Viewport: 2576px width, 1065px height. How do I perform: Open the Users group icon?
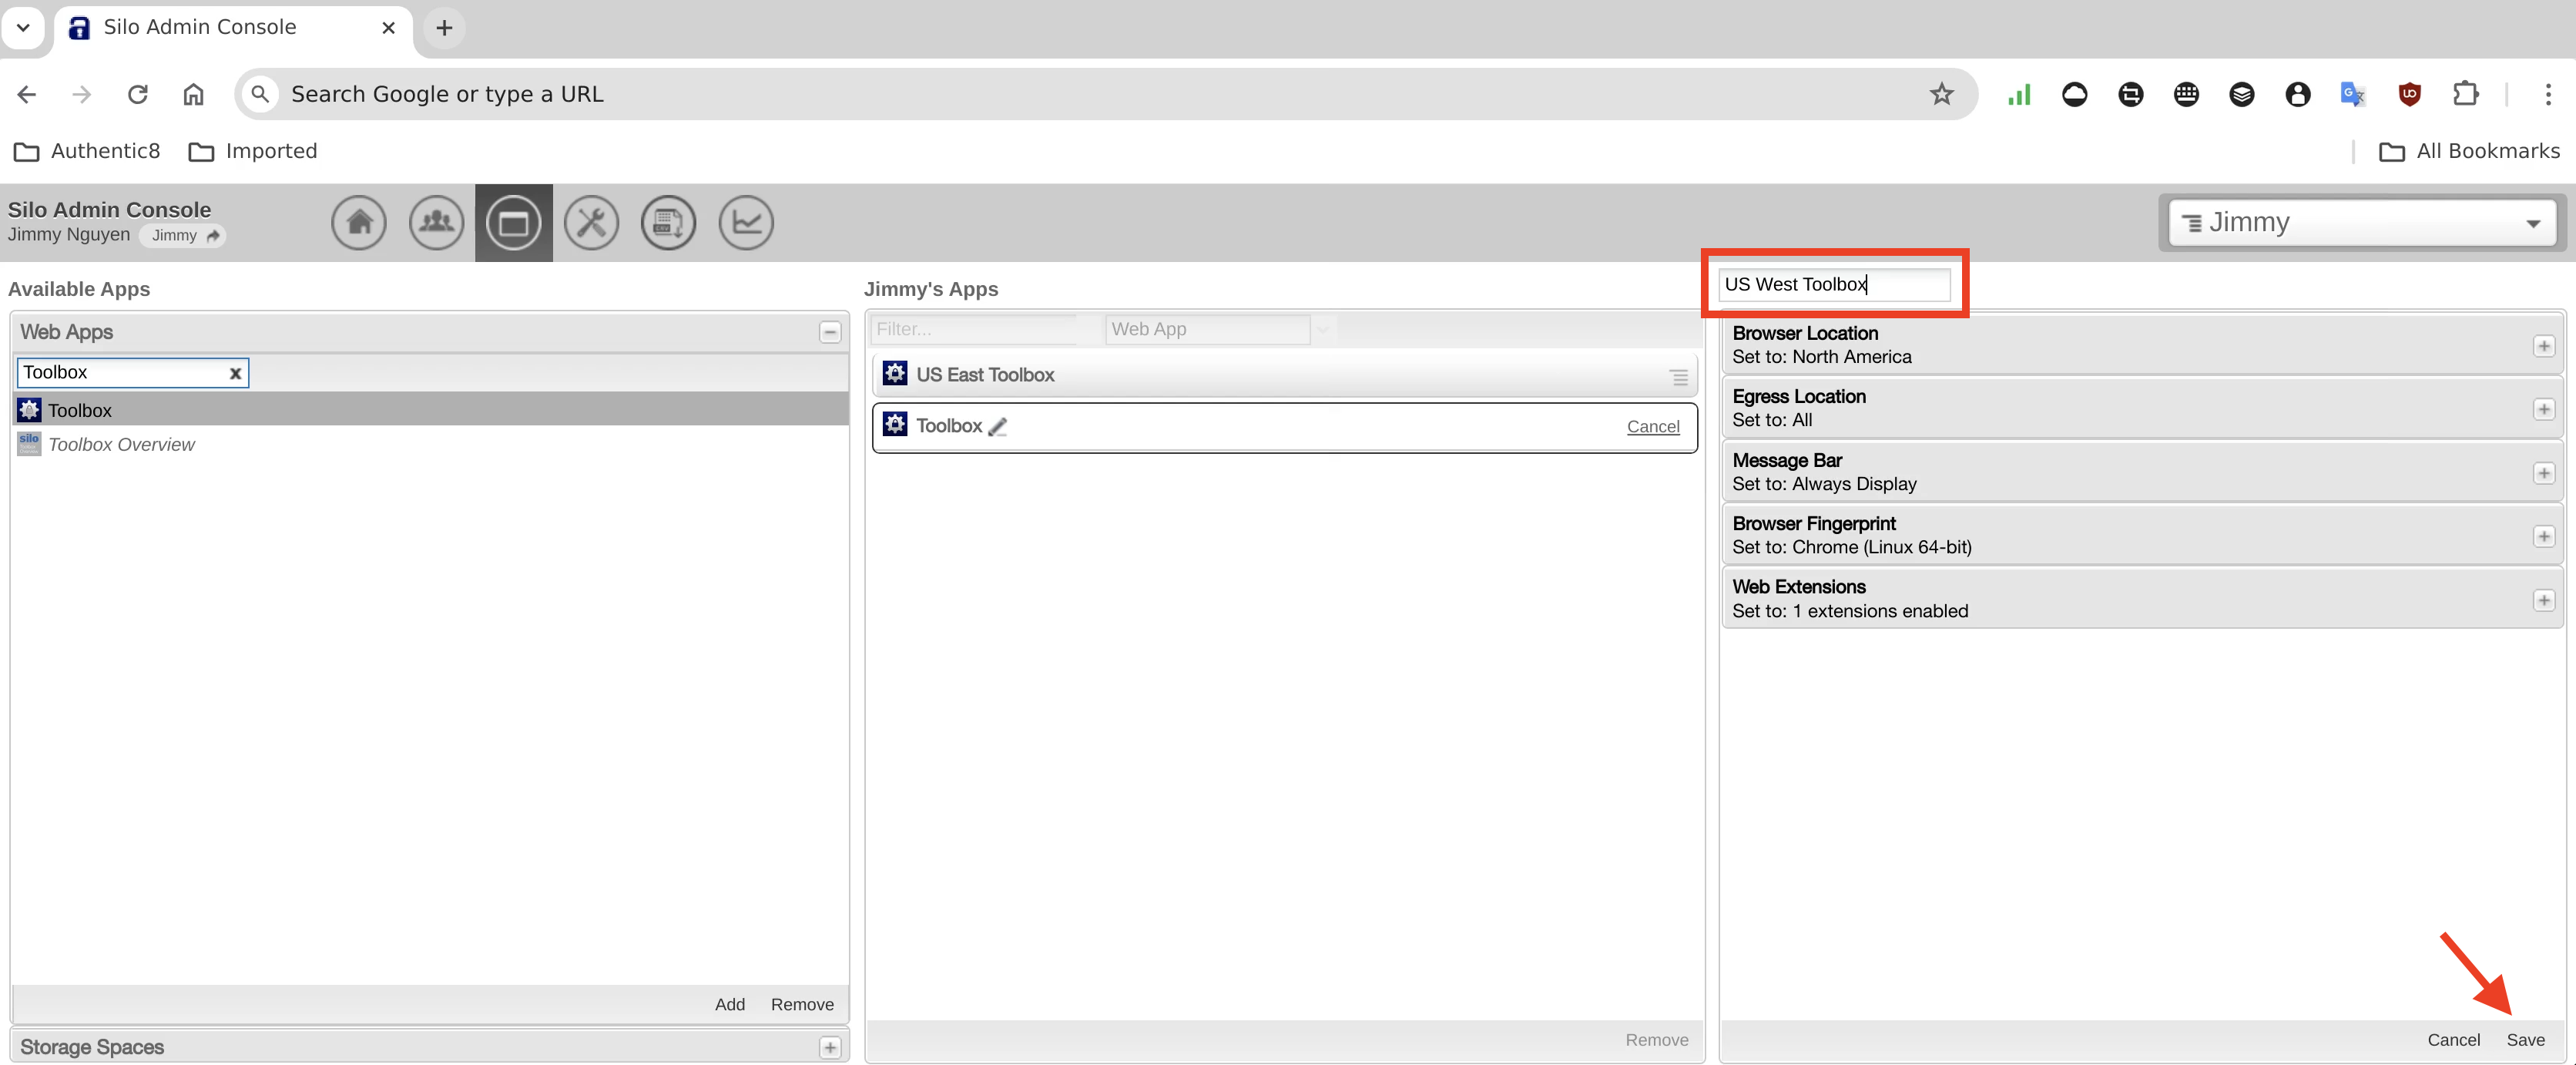(x=436, y=222)
